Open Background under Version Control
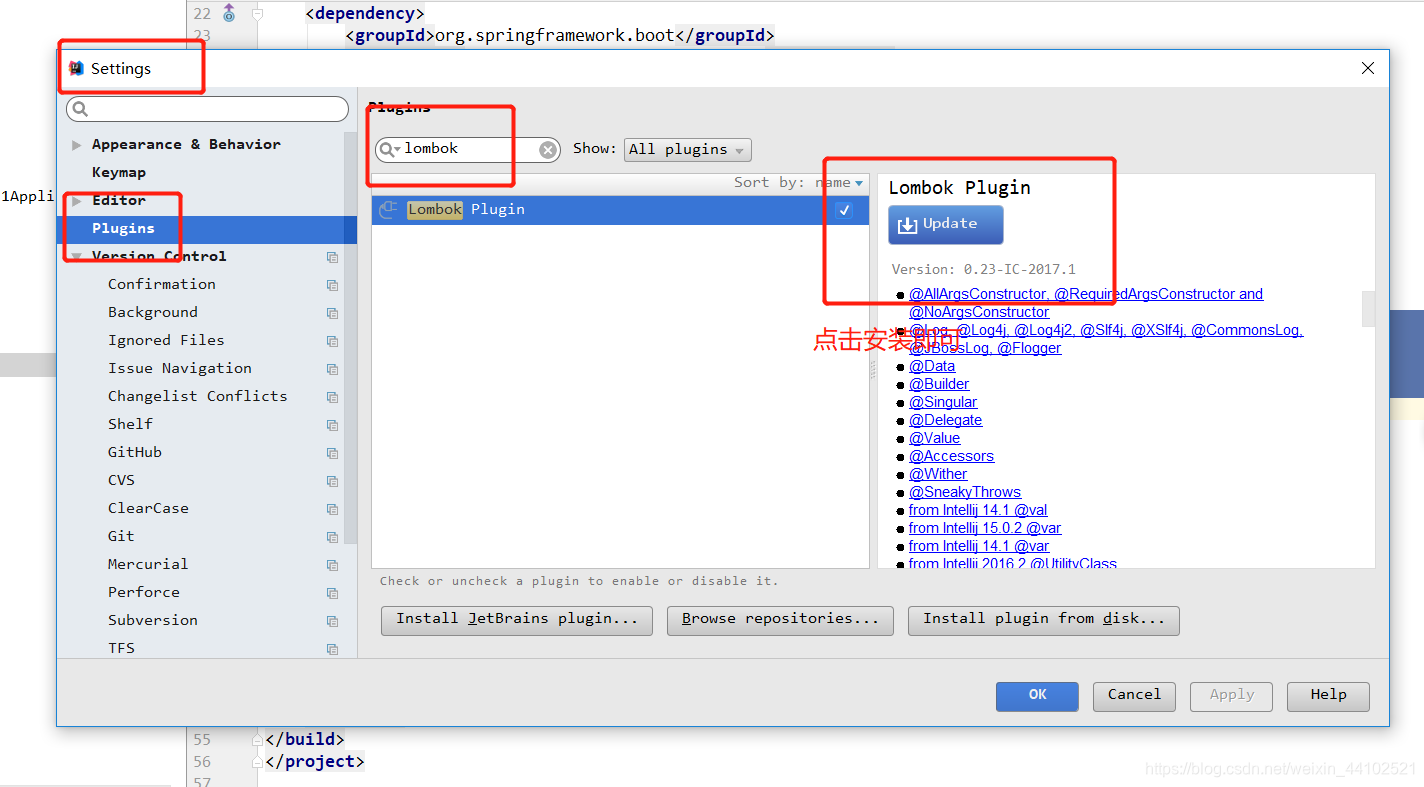The width and height of the screenshot is (1424, 787). pos(153,313)
